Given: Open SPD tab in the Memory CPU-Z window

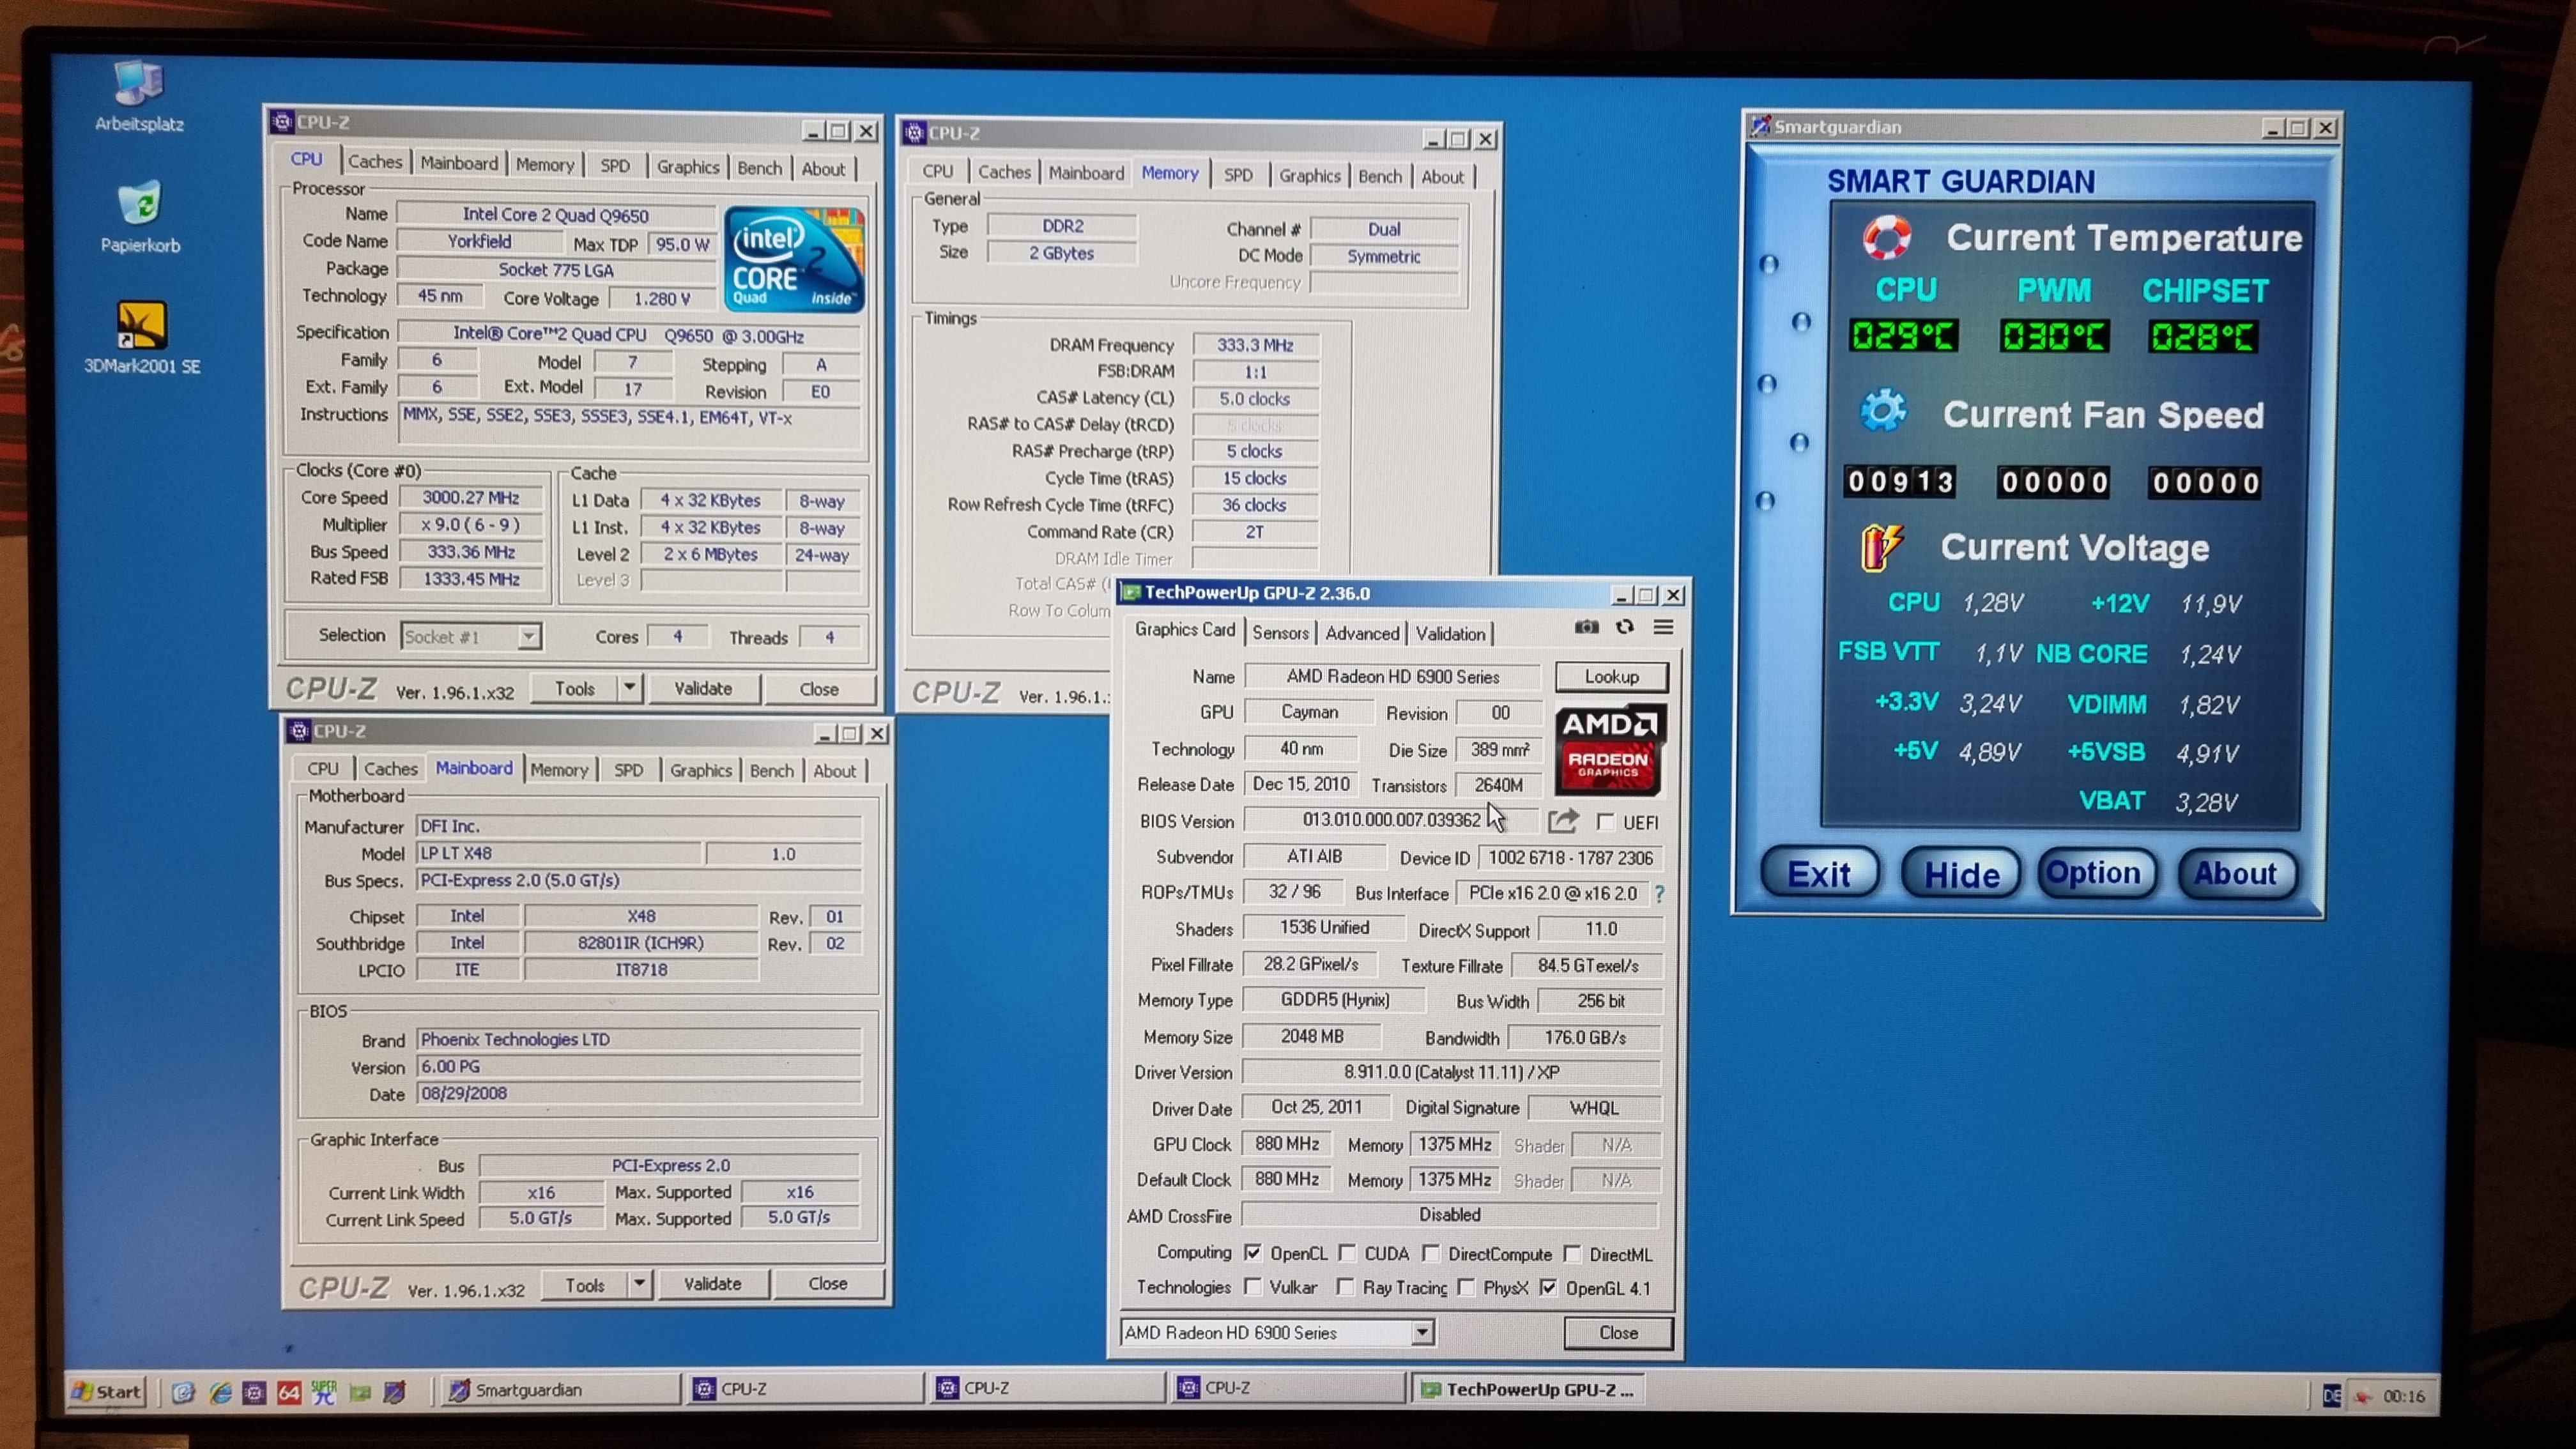Looking at the screenshot, I should click(x=1238, y=175).
